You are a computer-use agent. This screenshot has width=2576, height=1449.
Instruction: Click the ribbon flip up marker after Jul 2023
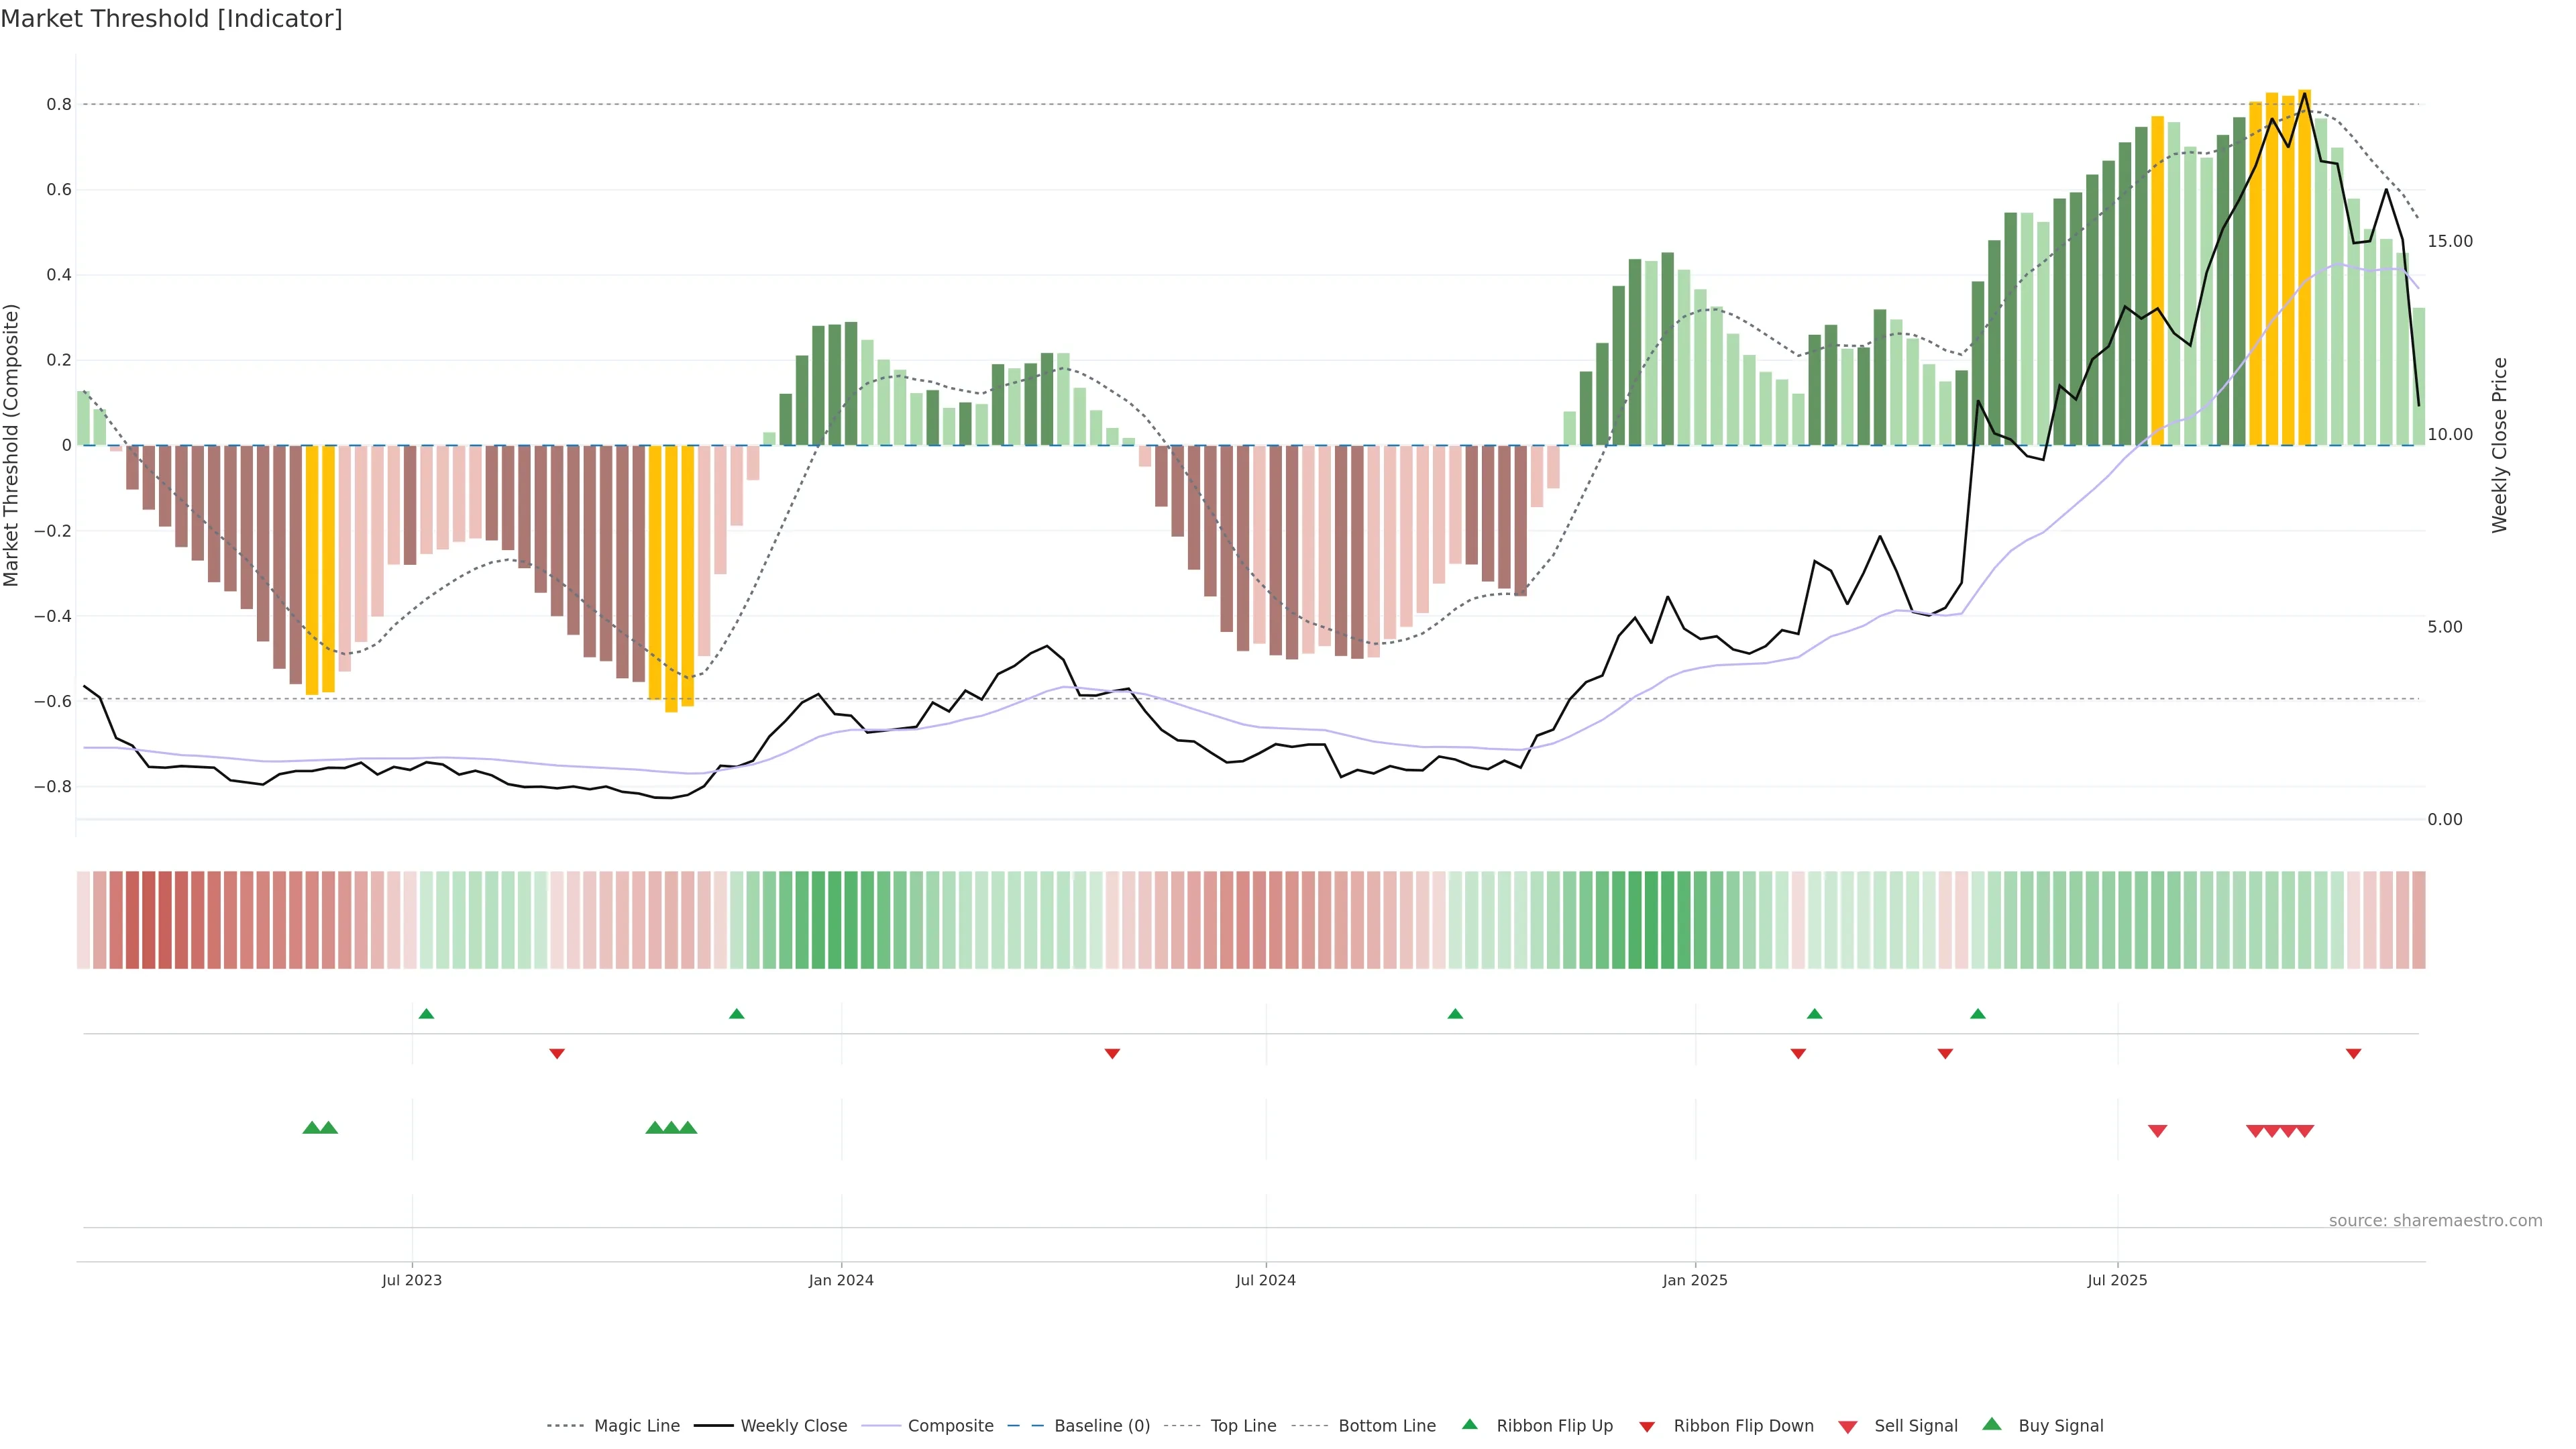coord(426,1014)
